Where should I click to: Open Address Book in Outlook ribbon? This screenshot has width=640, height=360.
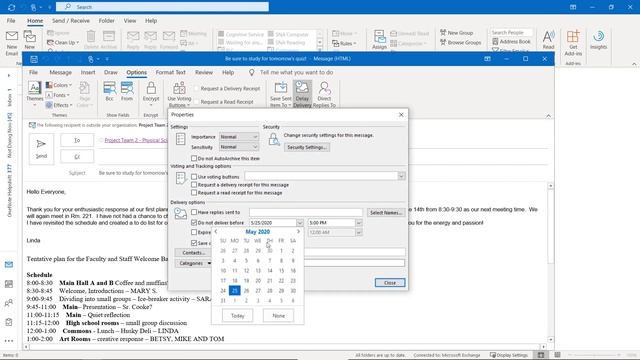point(511,42)
